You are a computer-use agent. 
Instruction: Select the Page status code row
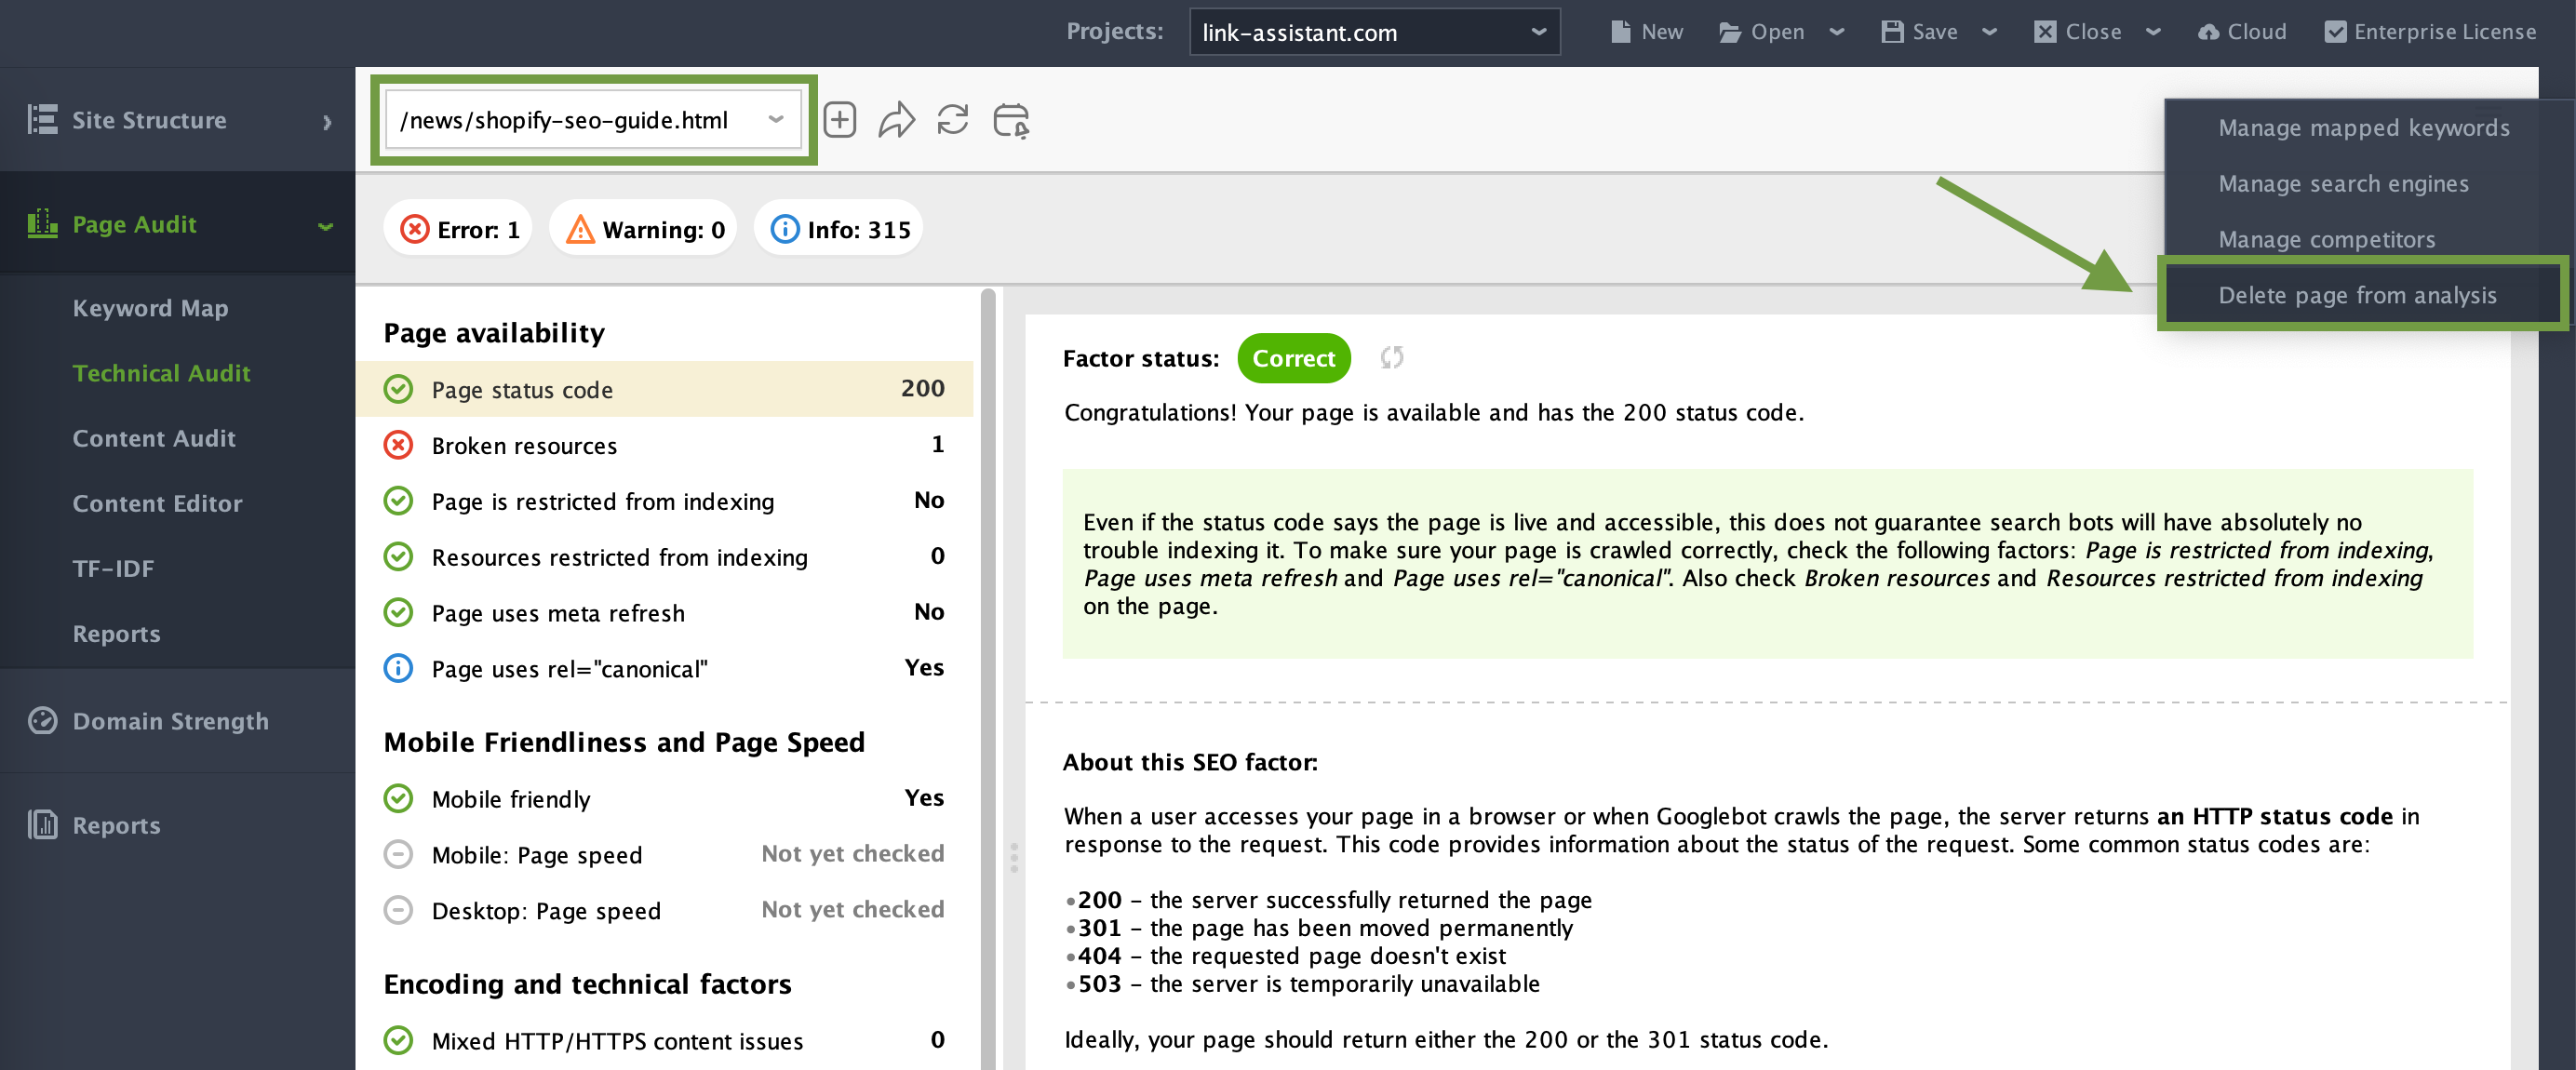pos(664,389)
